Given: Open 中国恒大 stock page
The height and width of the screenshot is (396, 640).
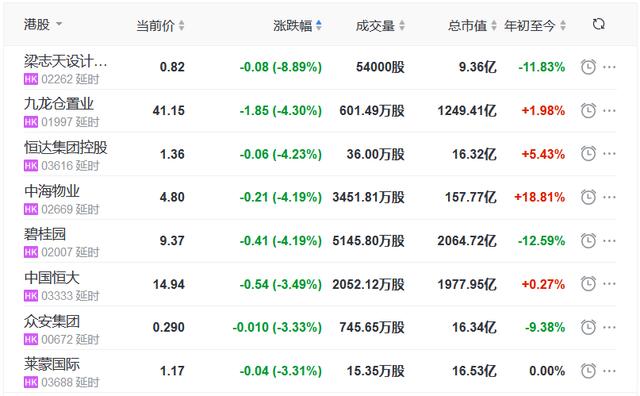Looking at the screenshot, I should pos(51,278).
